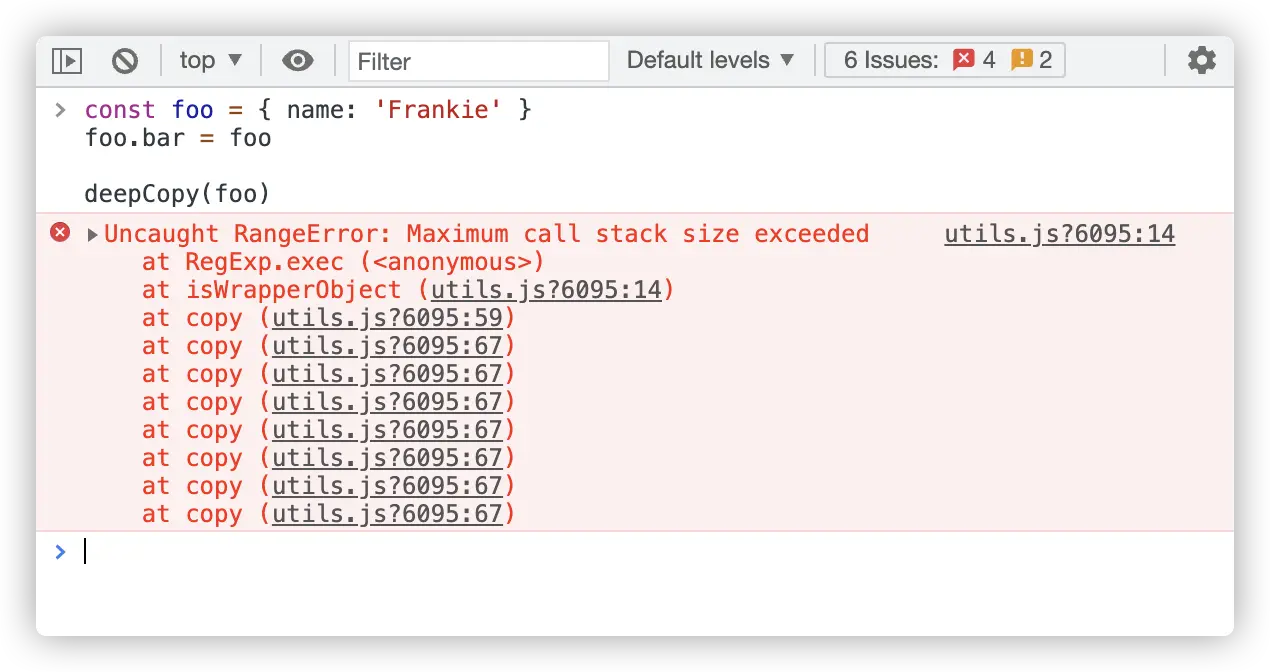
Task: Open the top context dropdown
Action: coord(211,60)
